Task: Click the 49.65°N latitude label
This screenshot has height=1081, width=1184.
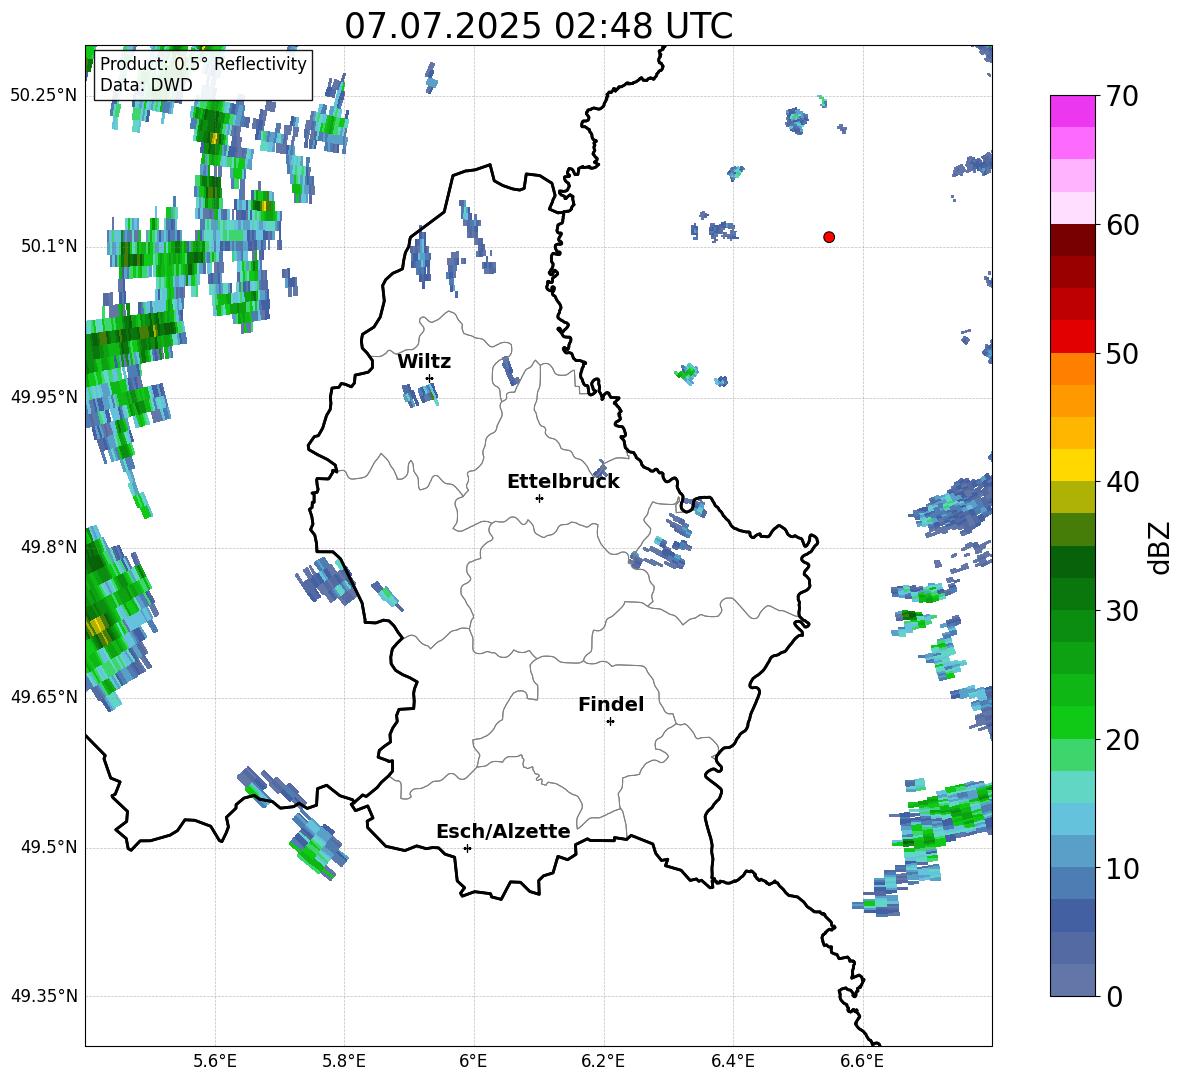Action: (44, 697)
